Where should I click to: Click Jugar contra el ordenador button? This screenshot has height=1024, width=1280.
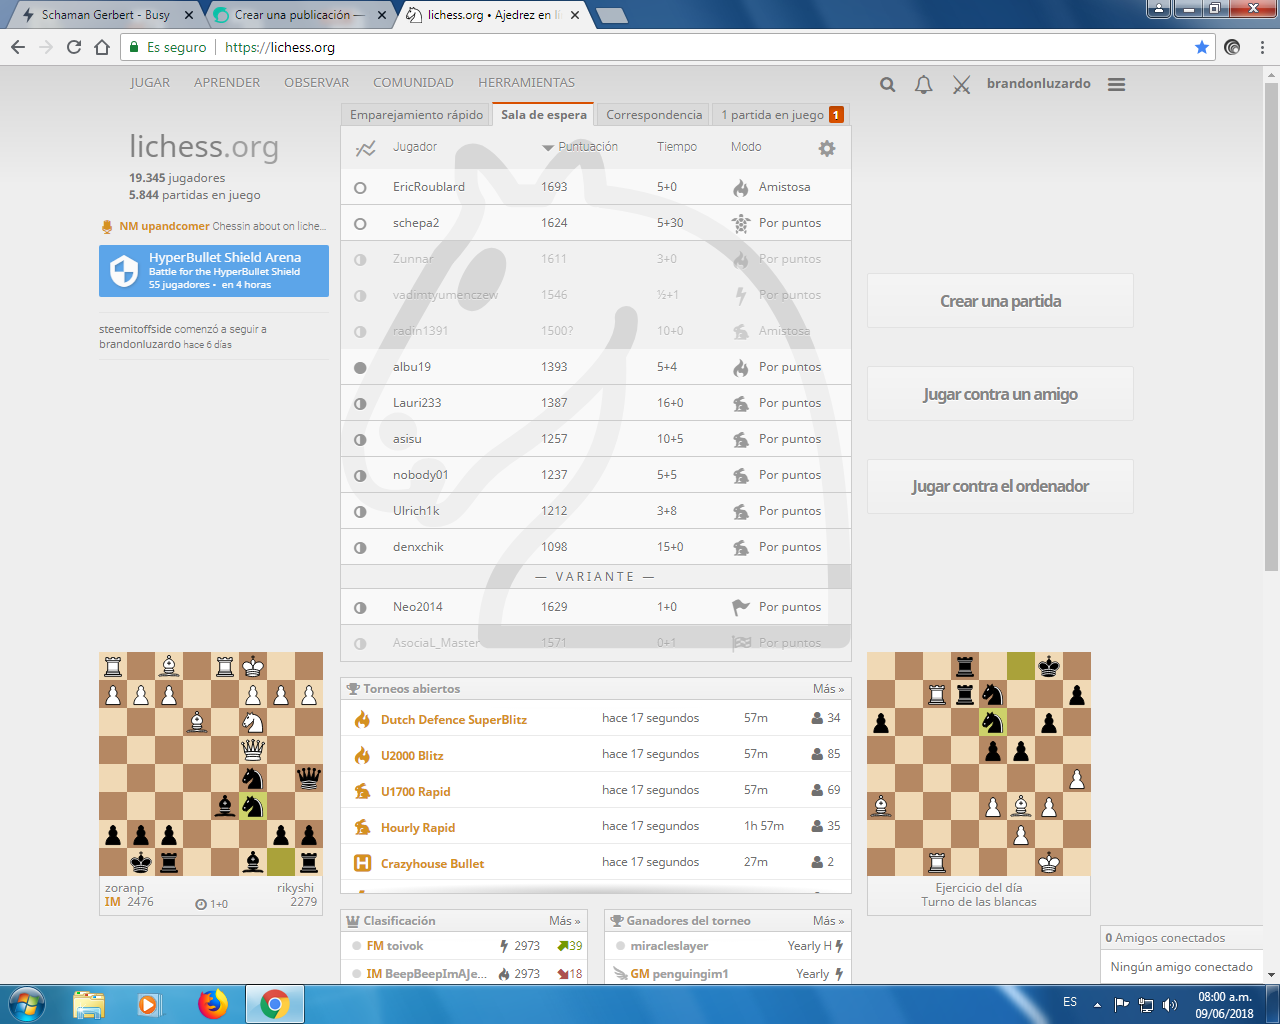(x=1000, y=486)
